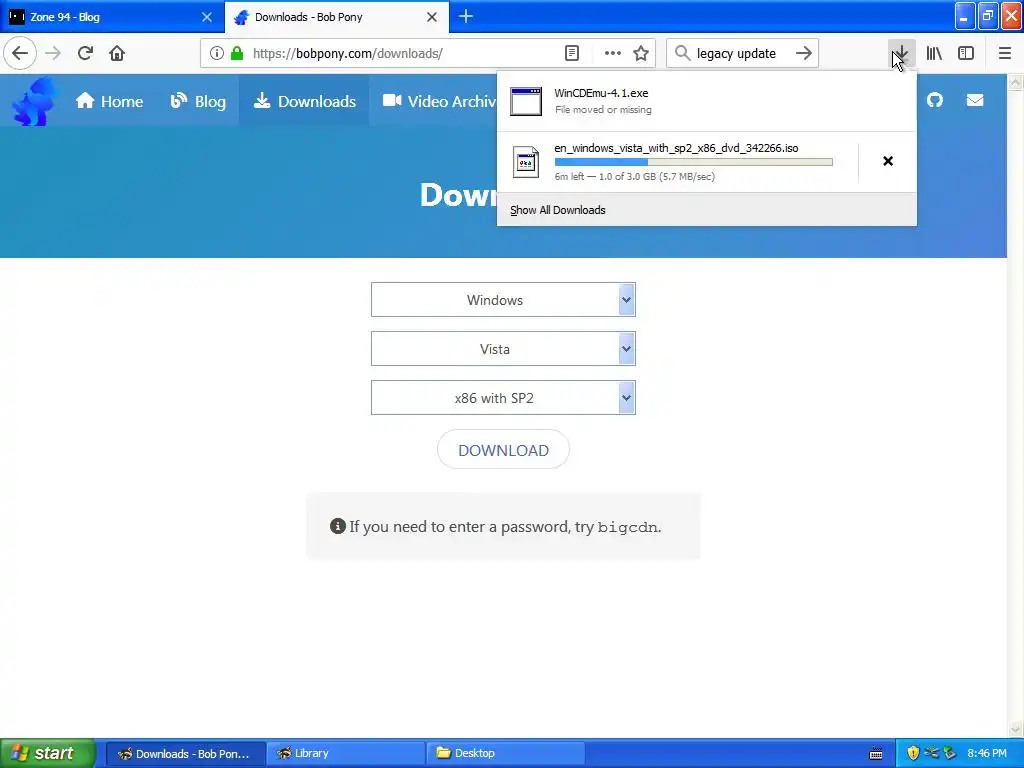This screenshot has width=1024, height=768.
Task: Expand the x86 with SP2 dropdown
Action: [x=503, y=398]
